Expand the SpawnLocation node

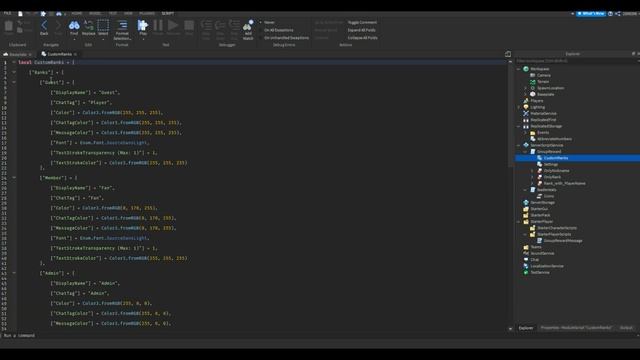[526, 88]
